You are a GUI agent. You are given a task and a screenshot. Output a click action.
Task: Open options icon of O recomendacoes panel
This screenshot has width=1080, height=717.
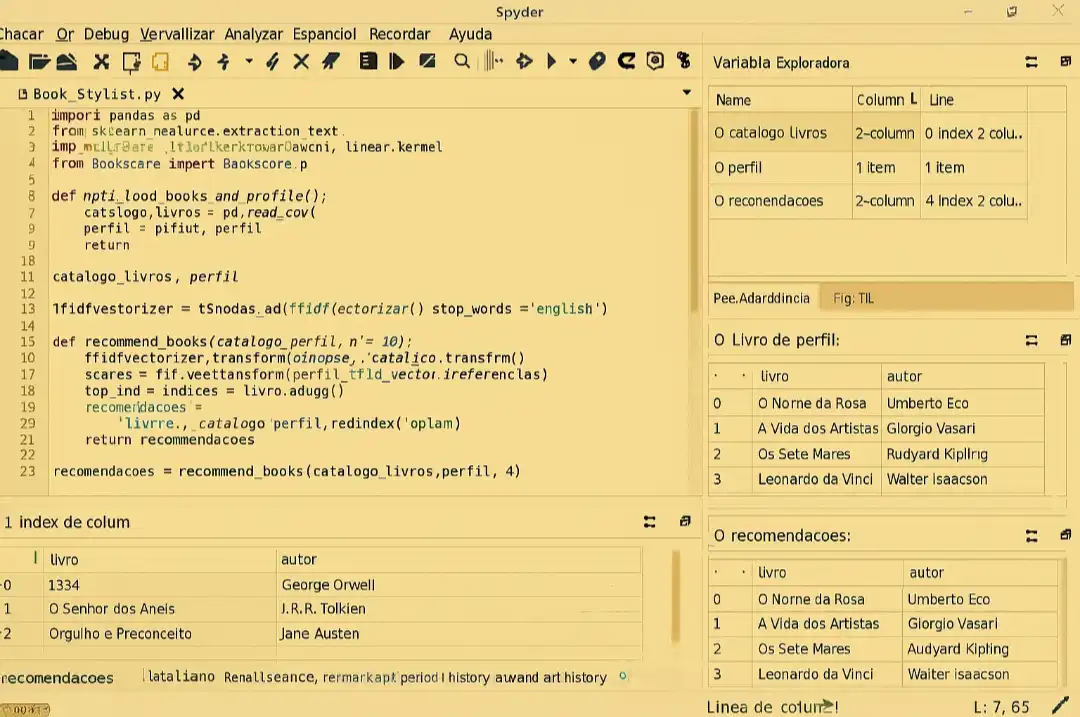[1031, 536]
